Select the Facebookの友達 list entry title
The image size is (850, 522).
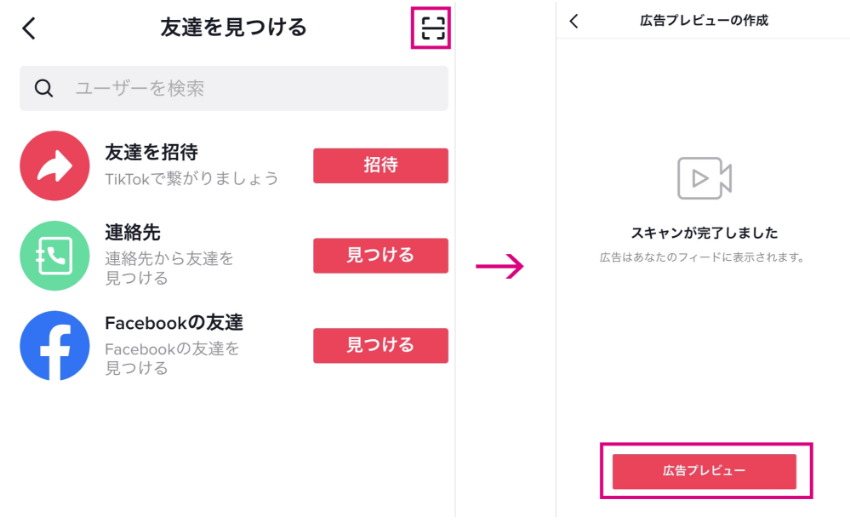click(174, 323)
